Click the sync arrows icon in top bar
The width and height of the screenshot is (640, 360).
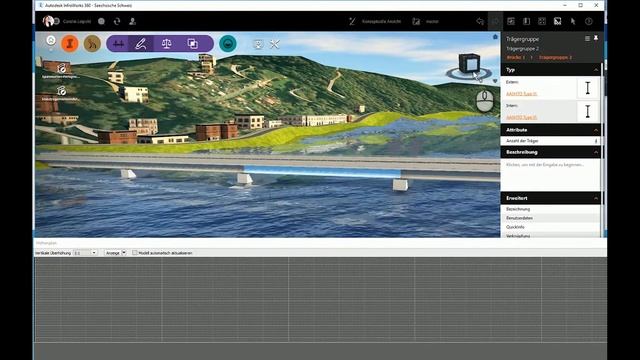coord(117,21)
